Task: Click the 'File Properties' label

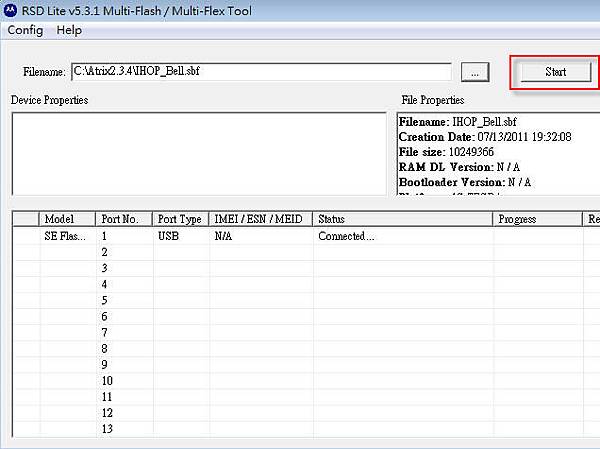Action: 433,100
